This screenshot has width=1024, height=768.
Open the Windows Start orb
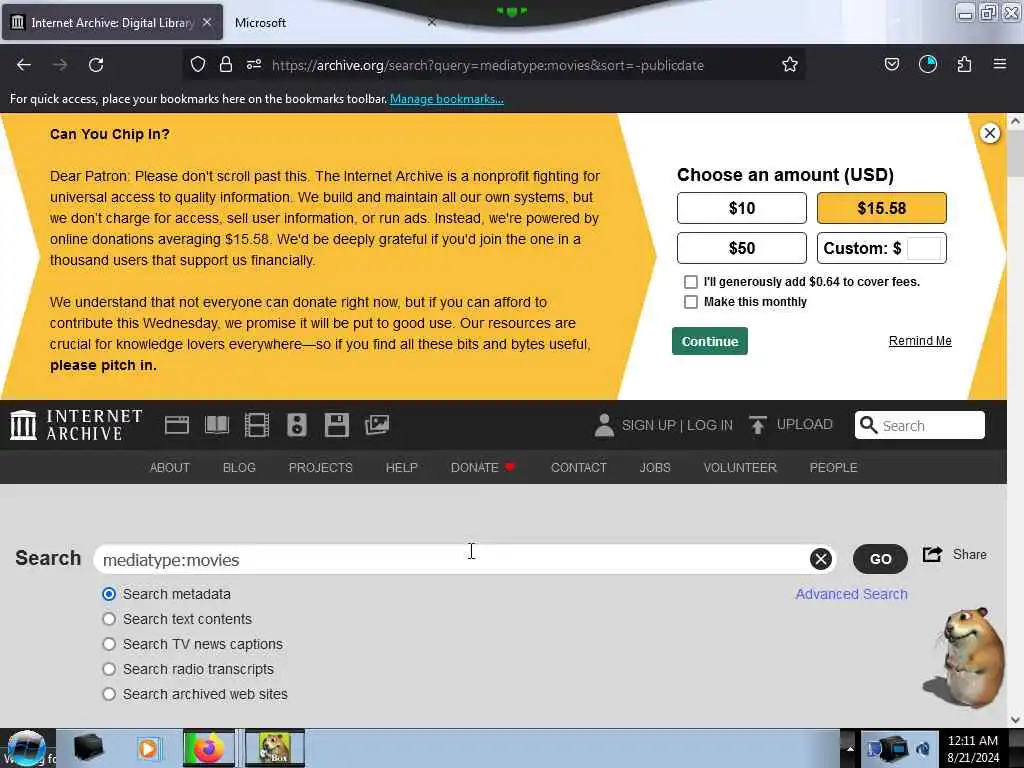click(26, 748)
